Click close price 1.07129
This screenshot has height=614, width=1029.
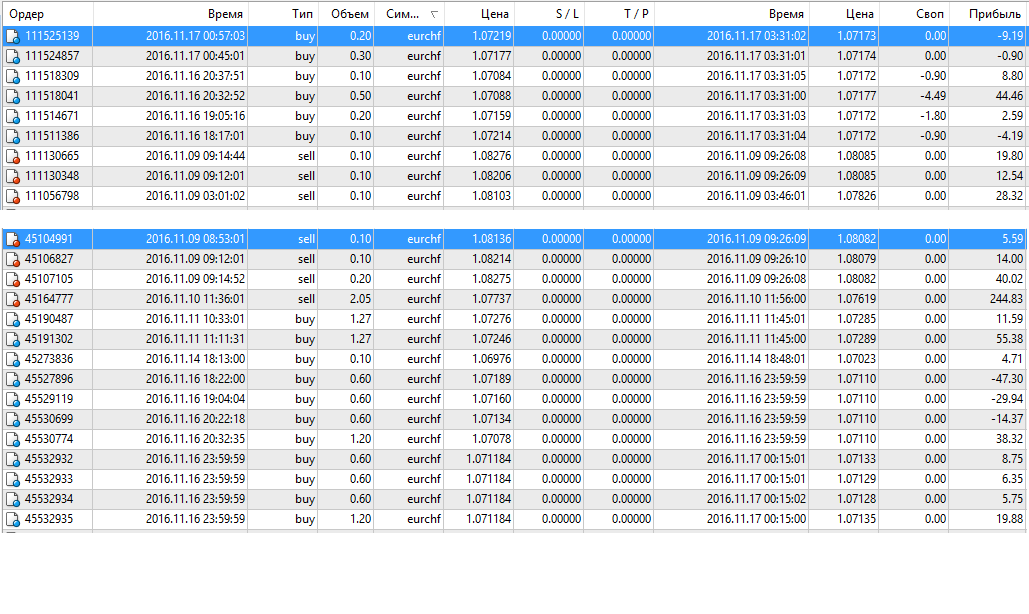(856, 479)
